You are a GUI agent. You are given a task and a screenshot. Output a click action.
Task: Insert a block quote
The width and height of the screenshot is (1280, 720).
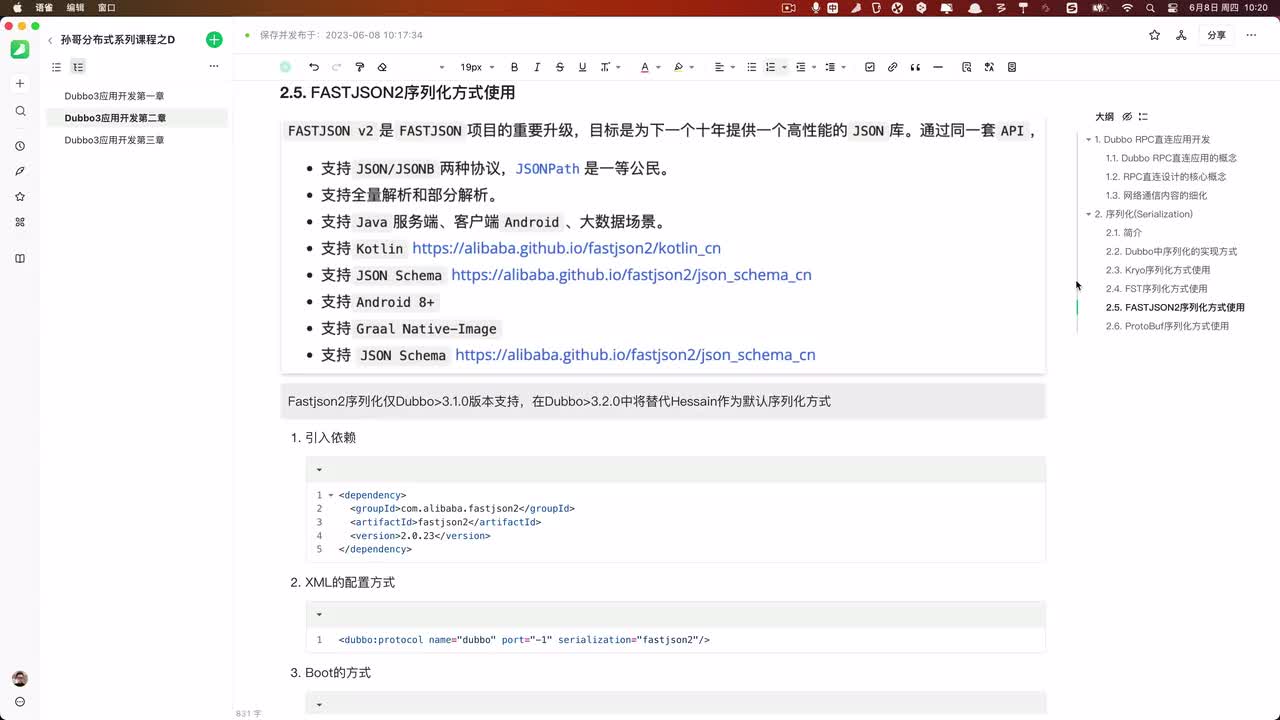point(915,67)
